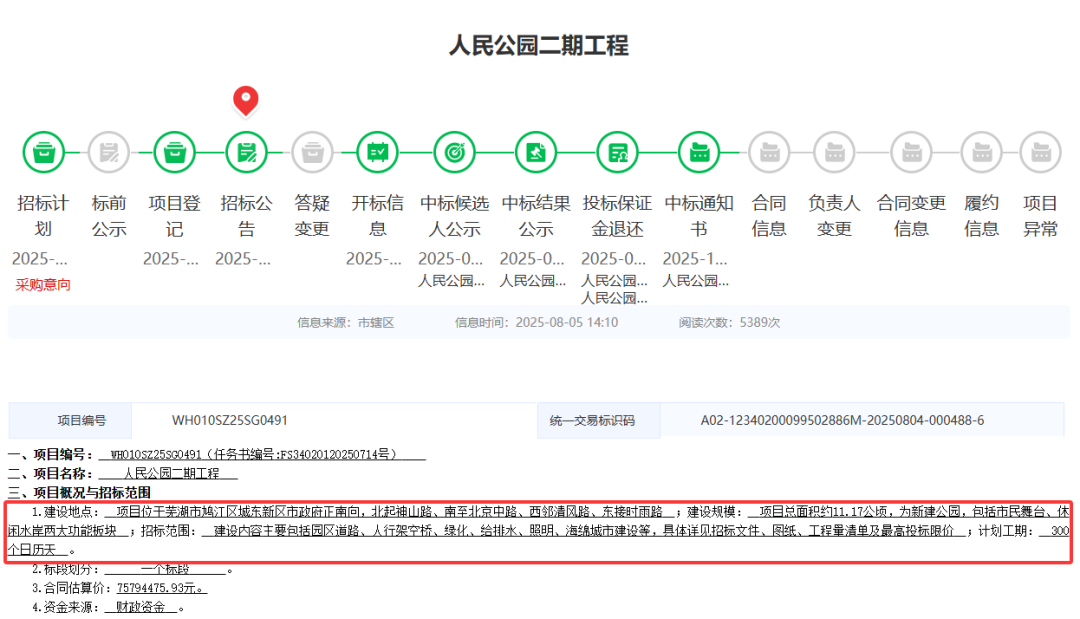The image size is (1080, 619).
Task: Select the 中标候选人公示 target icon
Action: [x=455, y=152]
